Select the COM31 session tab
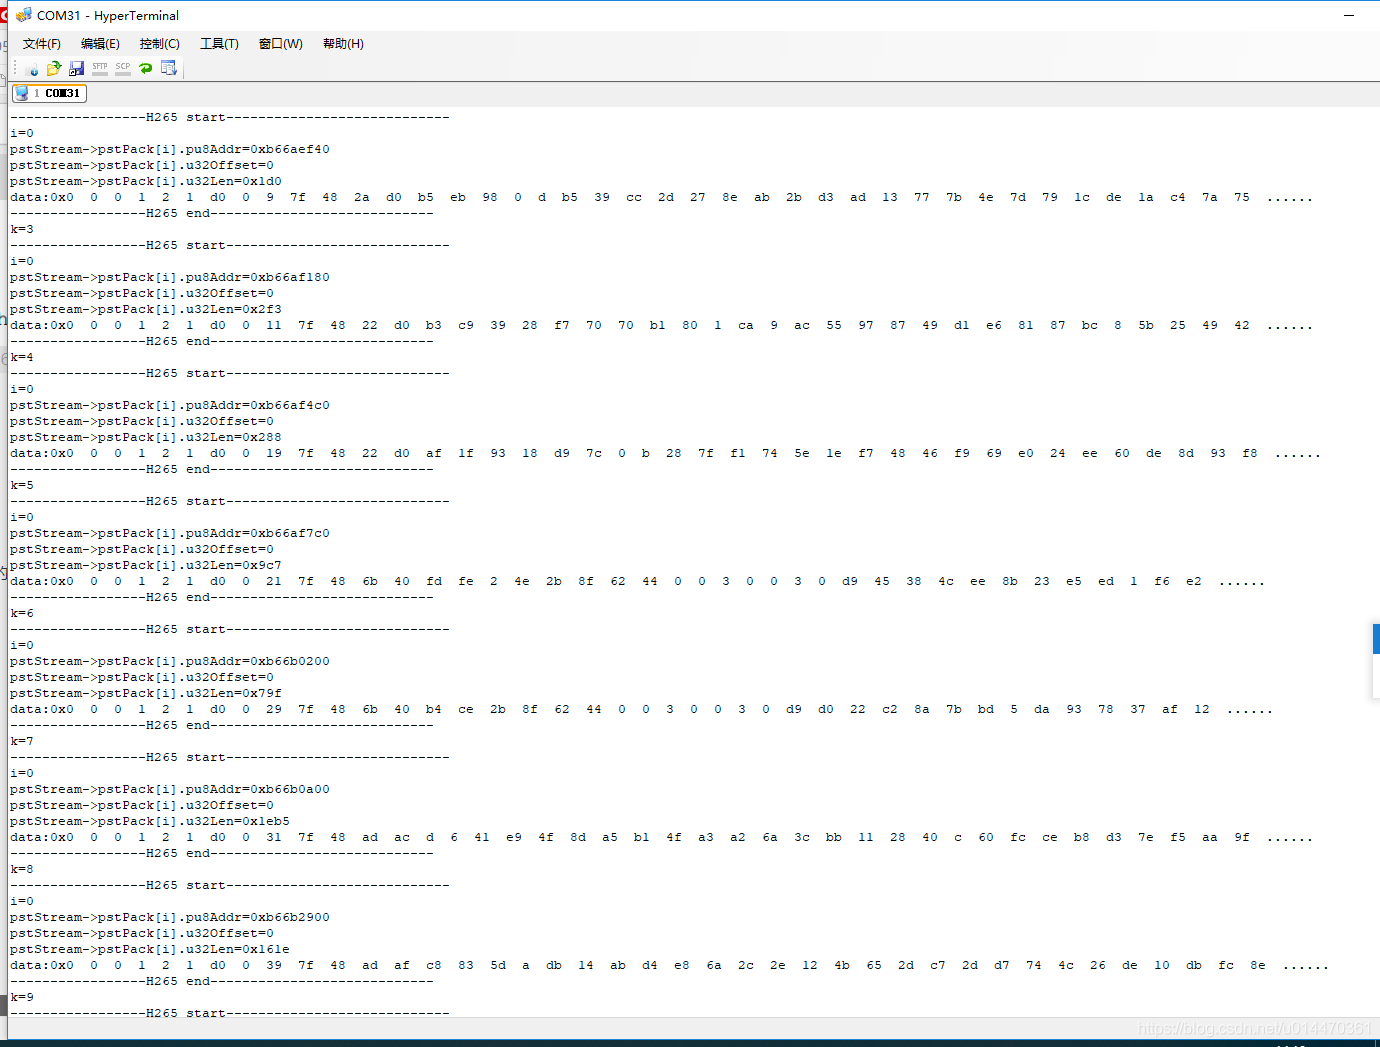 (49, 93)
